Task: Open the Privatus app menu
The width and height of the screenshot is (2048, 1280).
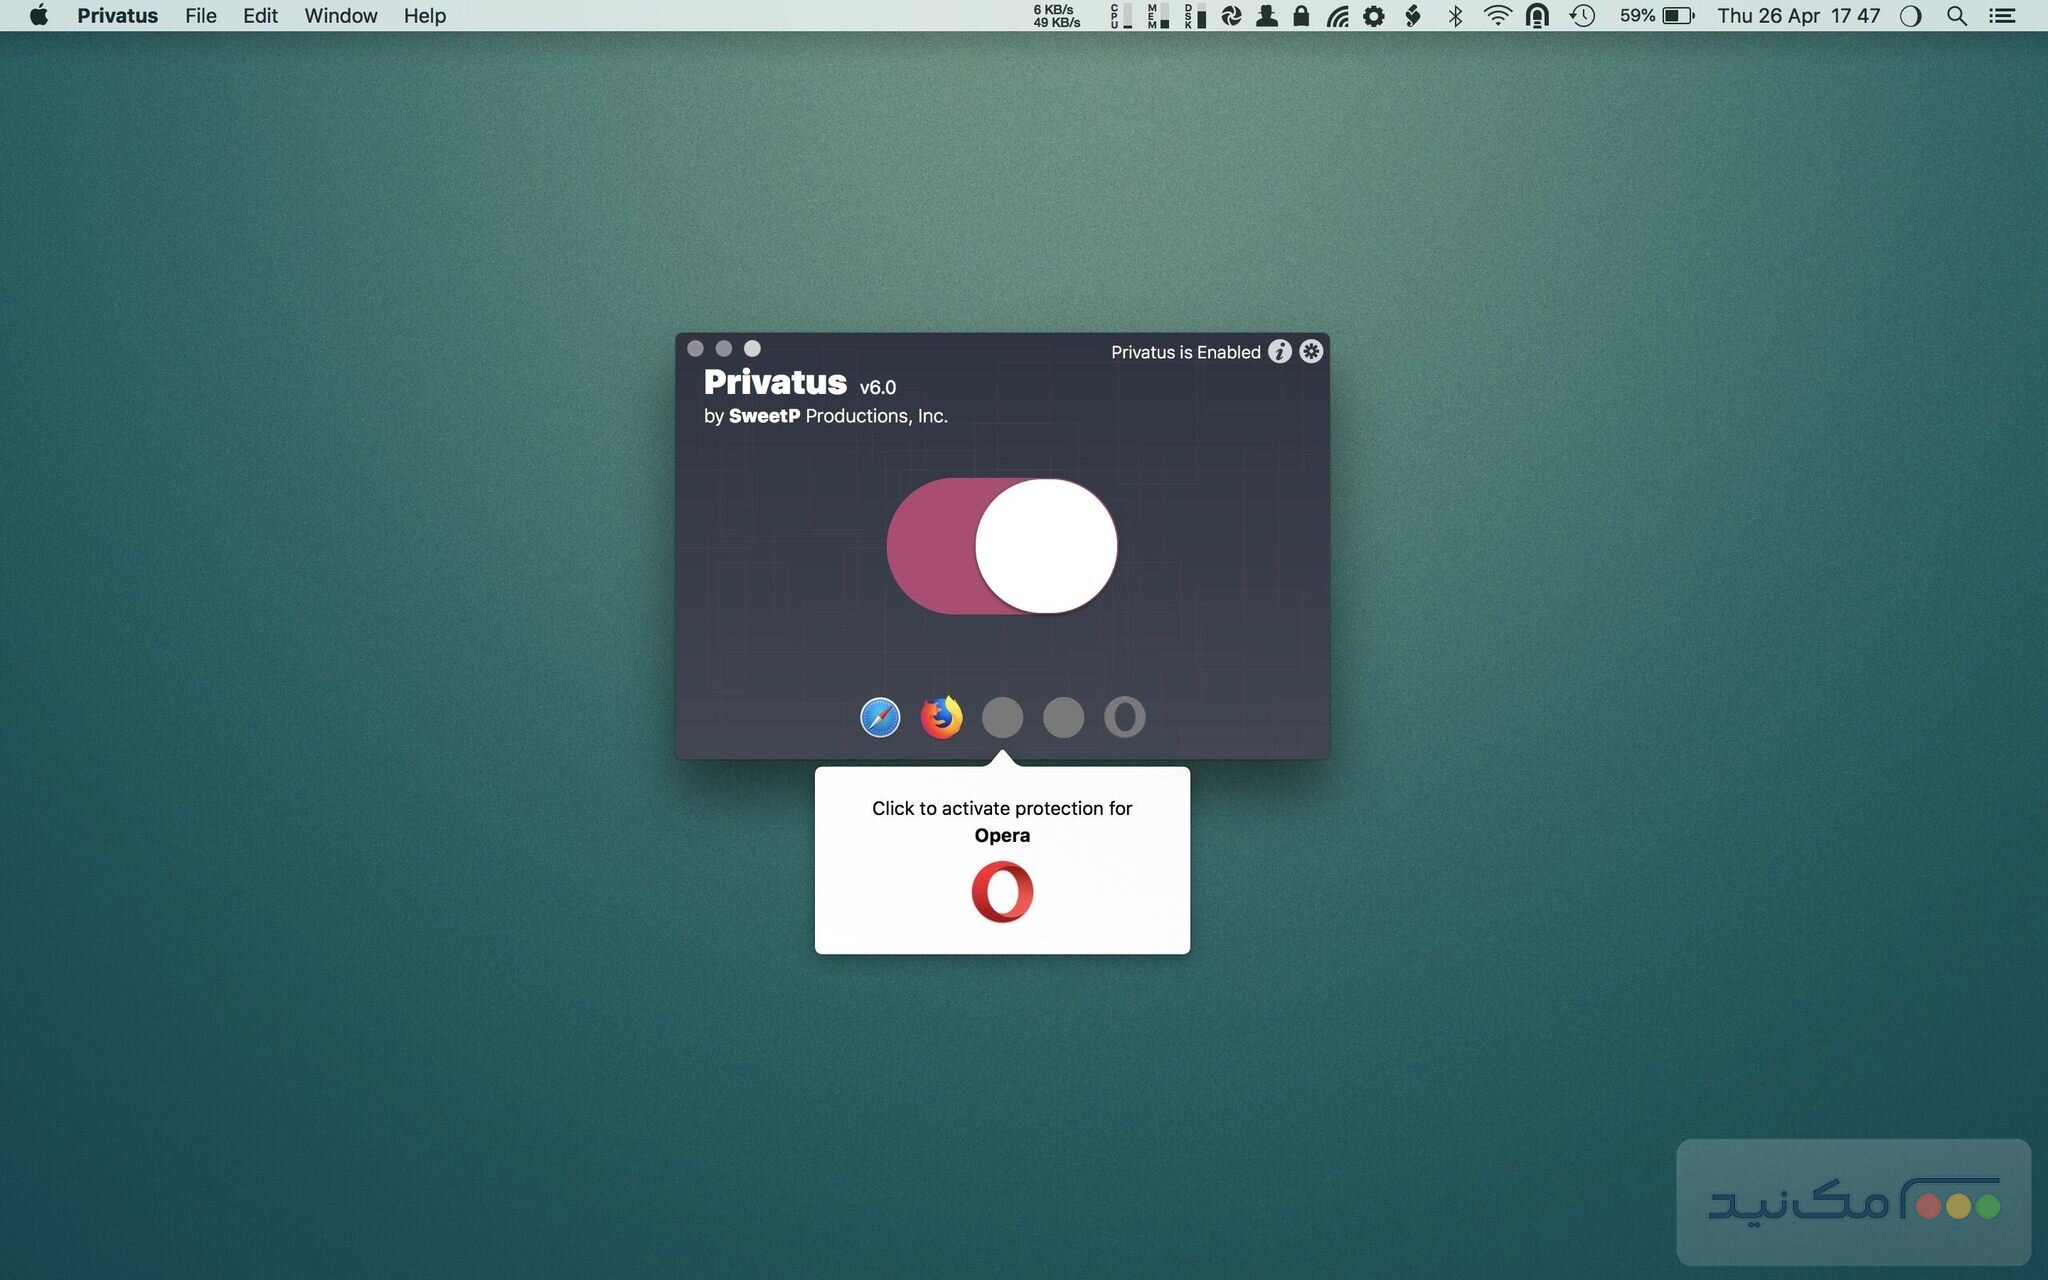Action: (x=117, y=16)
